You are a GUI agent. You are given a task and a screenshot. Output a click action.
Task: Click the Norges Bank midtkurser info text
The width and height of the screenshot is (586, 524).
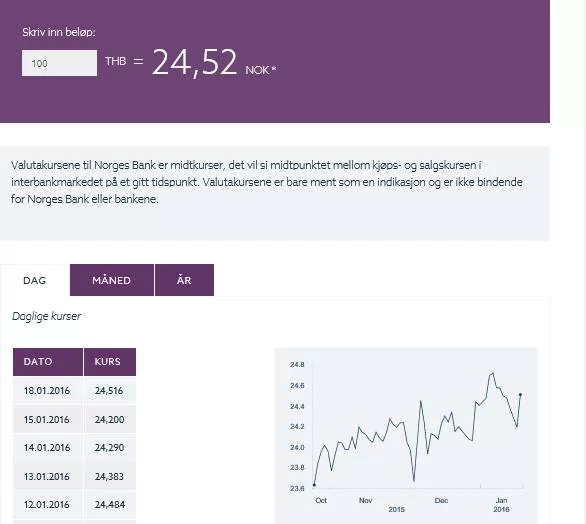(x=267, y=182)
